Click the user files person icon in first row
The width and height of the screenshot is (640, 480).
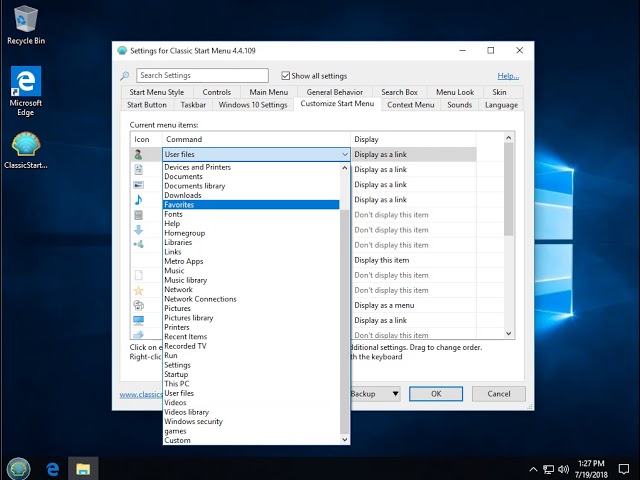click(138, 155)
